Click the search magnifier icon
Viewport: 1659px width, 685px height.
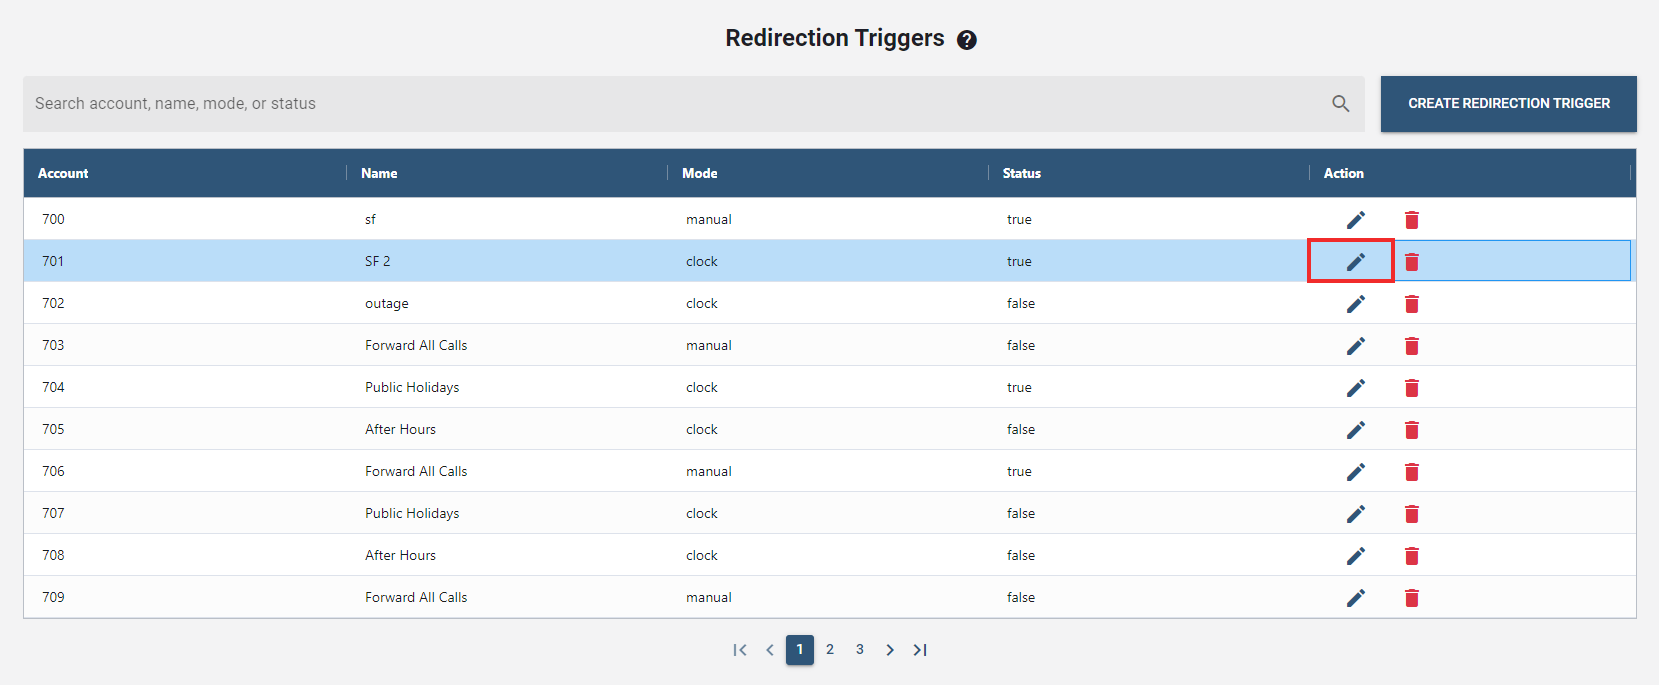[x=1340, y=104]
